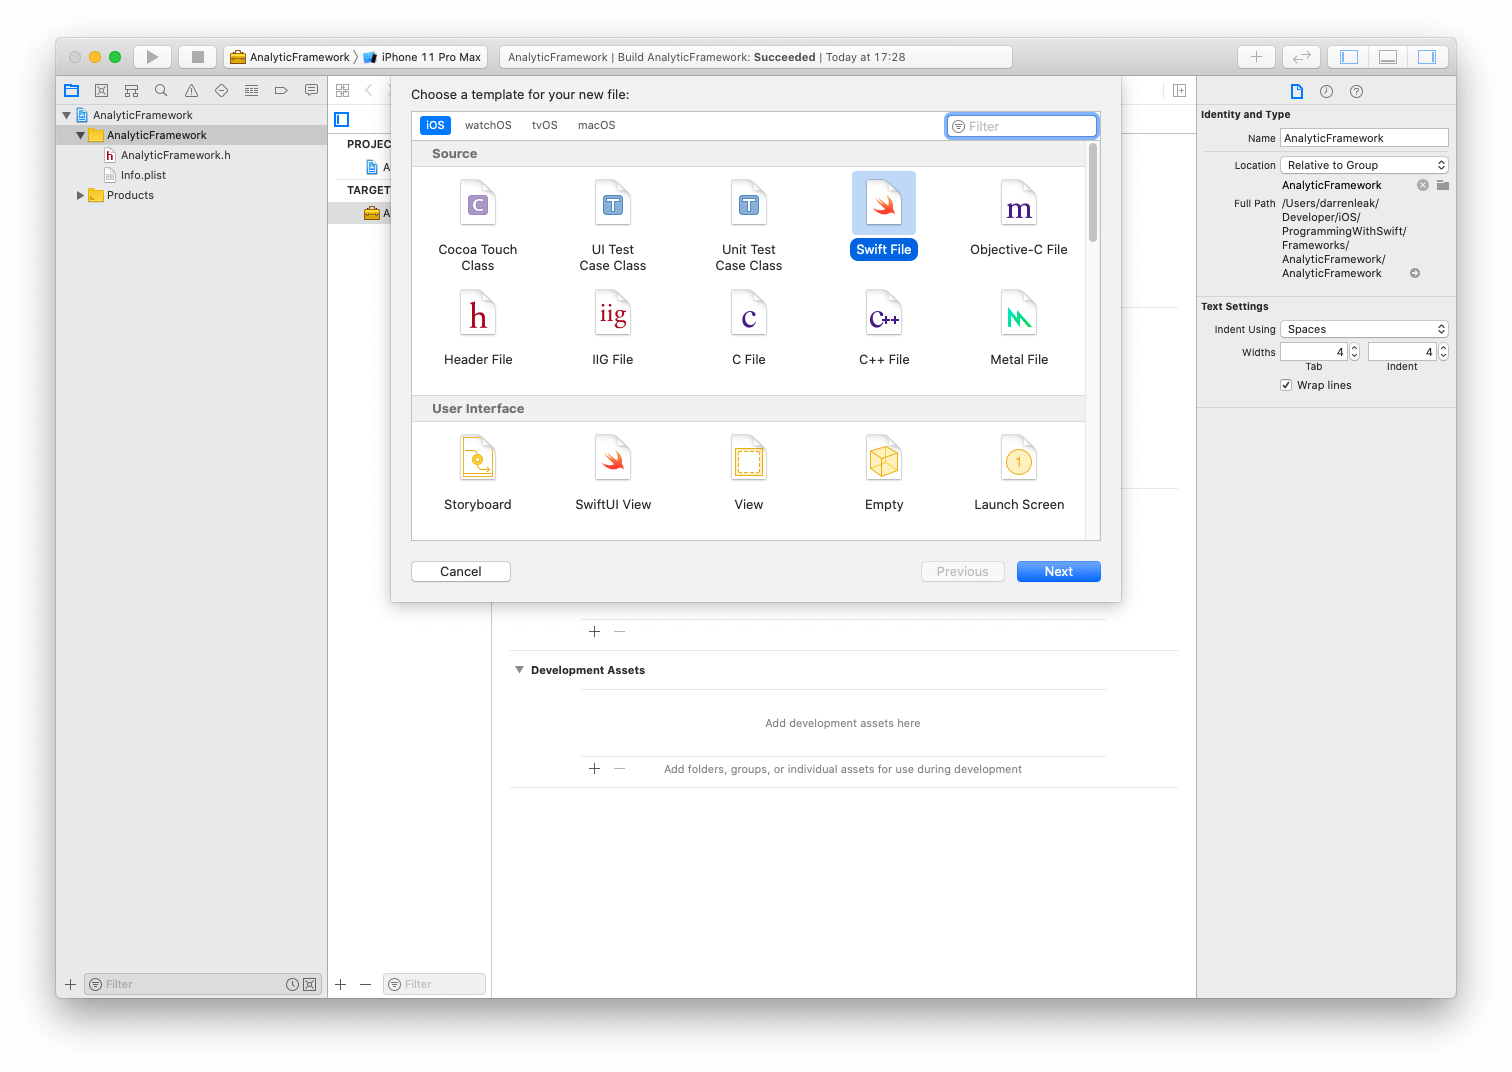Screen dimensions: 1512x1072
Task: Show the debug navigator
Action: coord(251,90)
